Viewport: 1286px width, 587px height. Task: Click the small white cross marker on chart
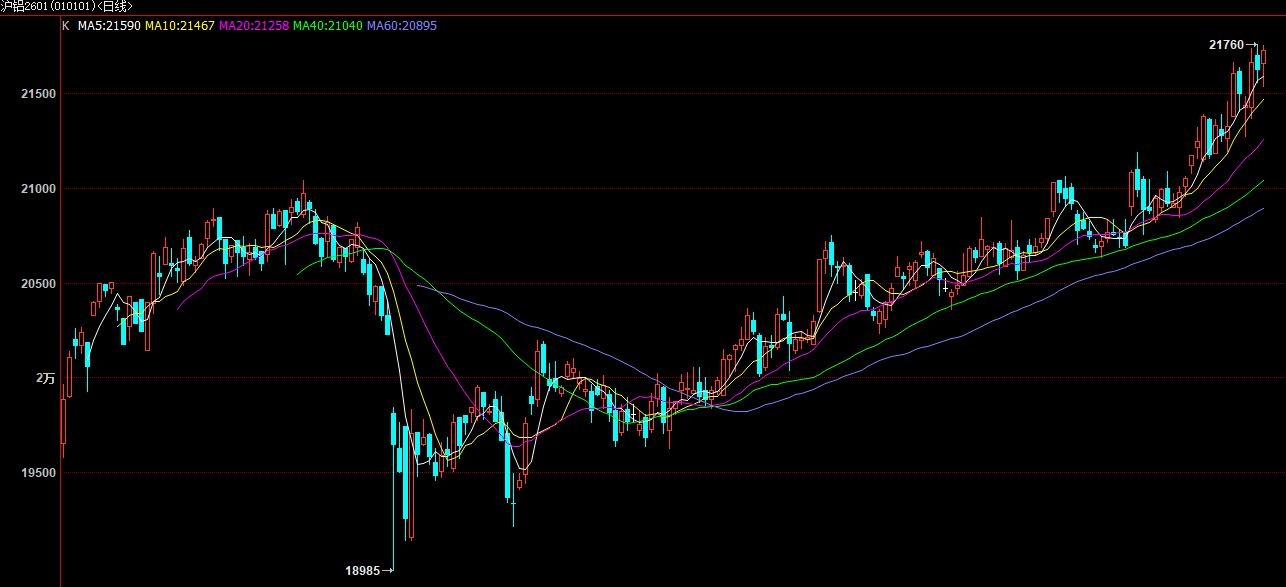[943, 286]
